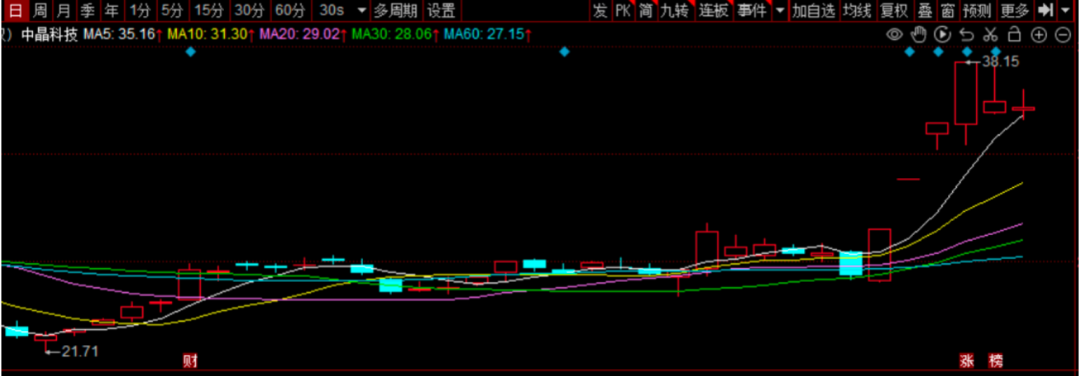Viewport: 1080px width, 376px height.
Task: Toggle the eye visibility icon
Action: (x=894, y=34)
